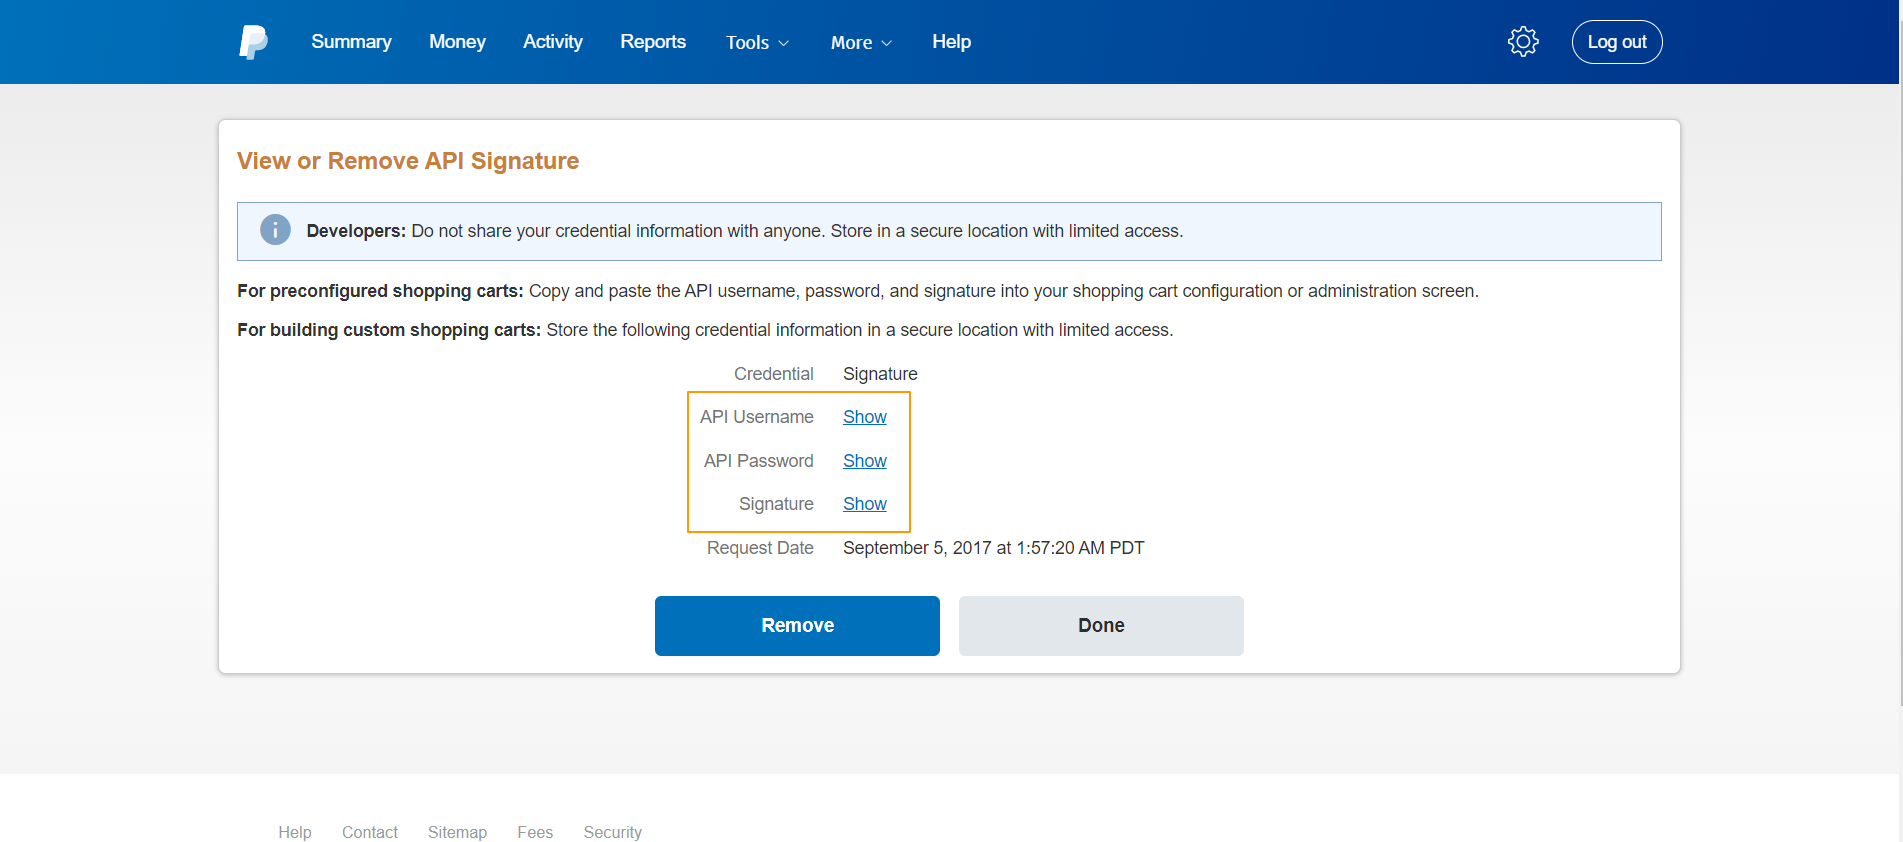Click Help in the top navigation

point(951,42)
